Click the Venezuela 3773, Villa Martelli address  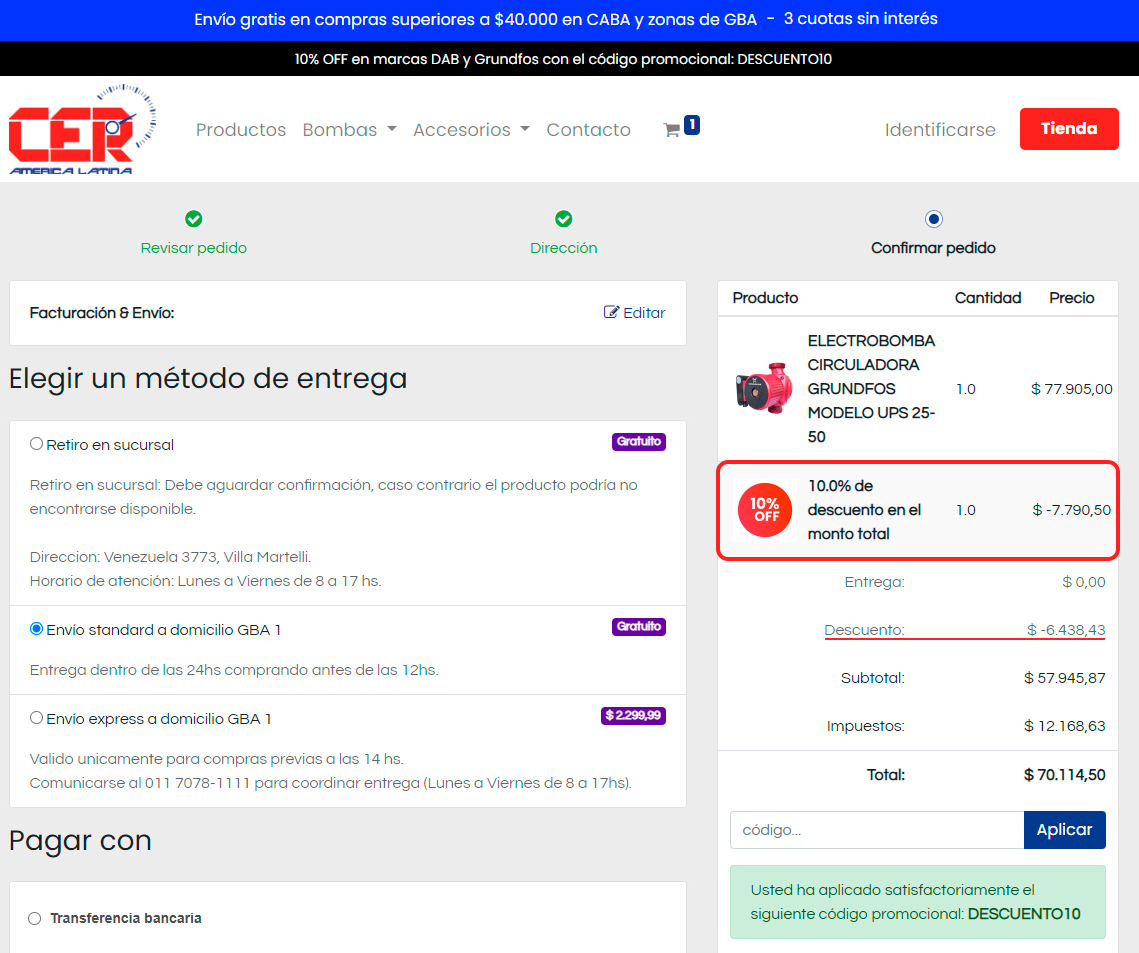coord(170,557)
